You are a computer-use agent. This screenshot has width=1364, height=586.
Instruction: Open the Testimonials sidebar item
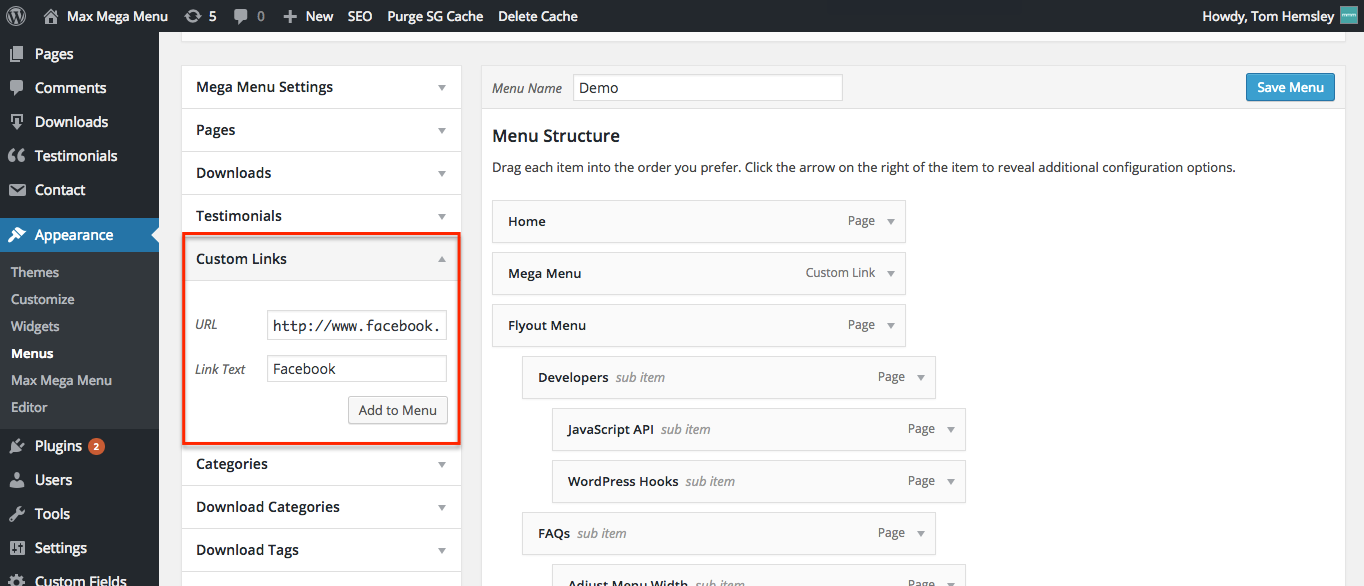(75, 156)
